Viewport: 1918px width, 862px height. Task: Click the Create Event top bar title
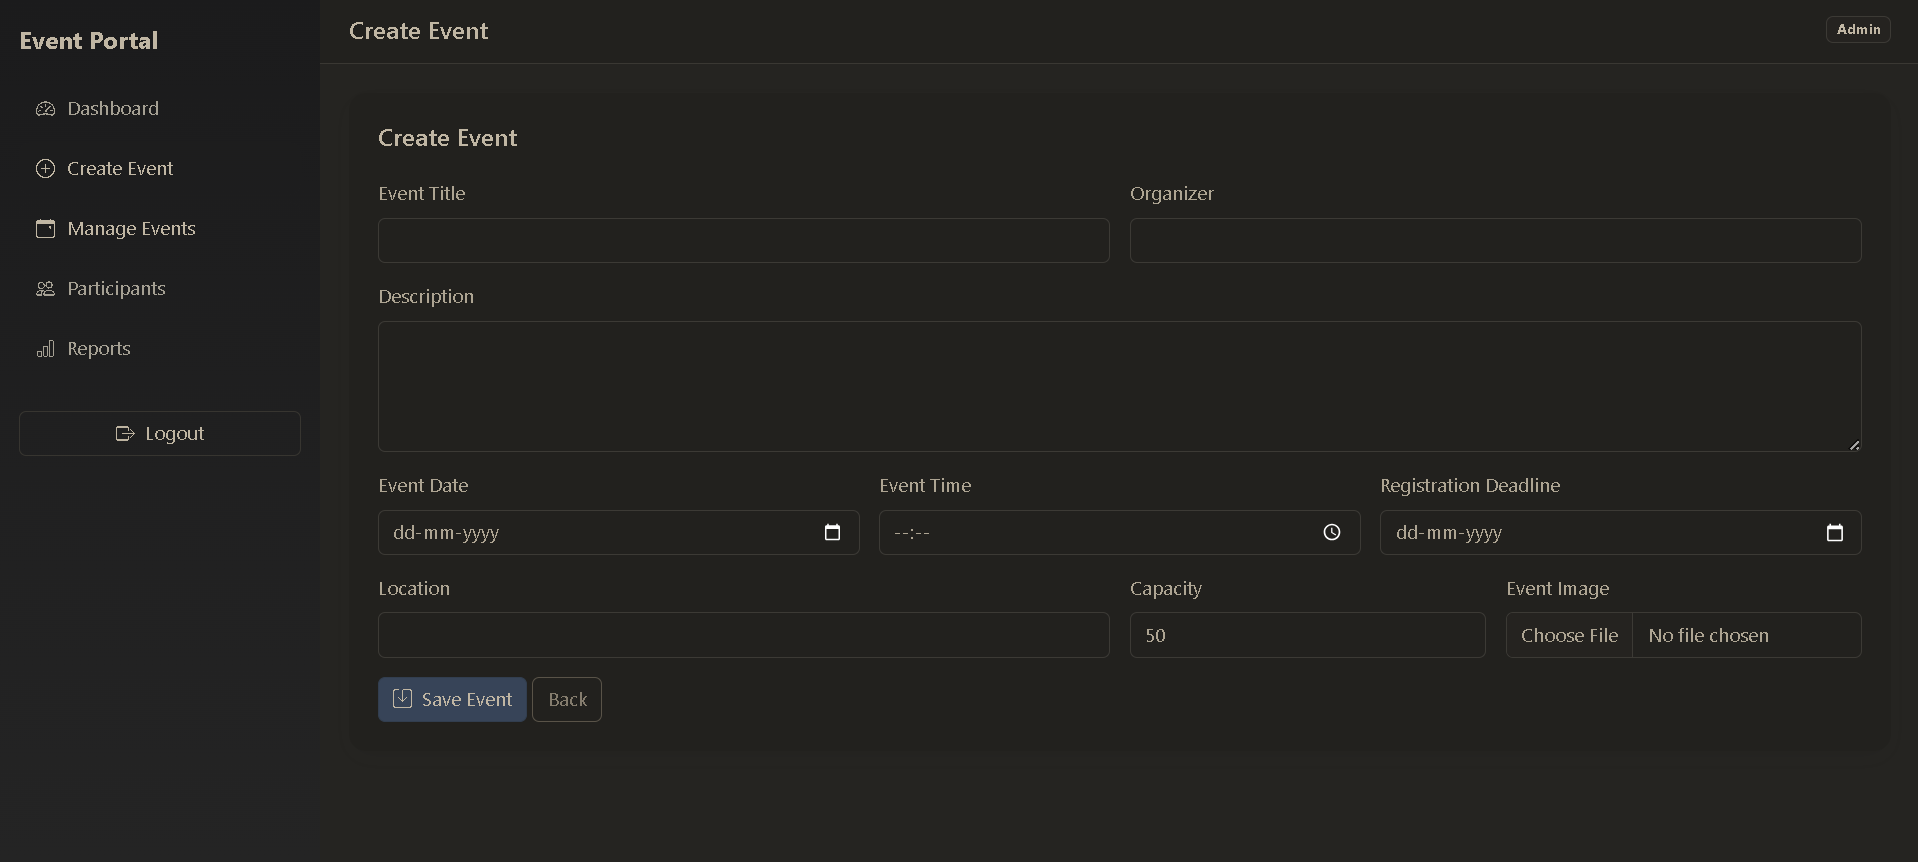(419, 31)
